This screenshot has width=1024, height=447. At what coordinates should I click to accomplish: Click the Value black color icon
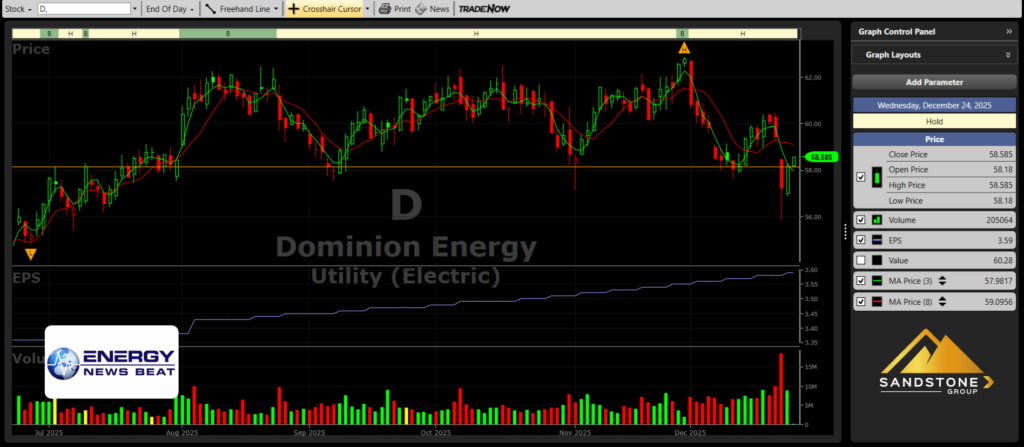click(876, 260)
